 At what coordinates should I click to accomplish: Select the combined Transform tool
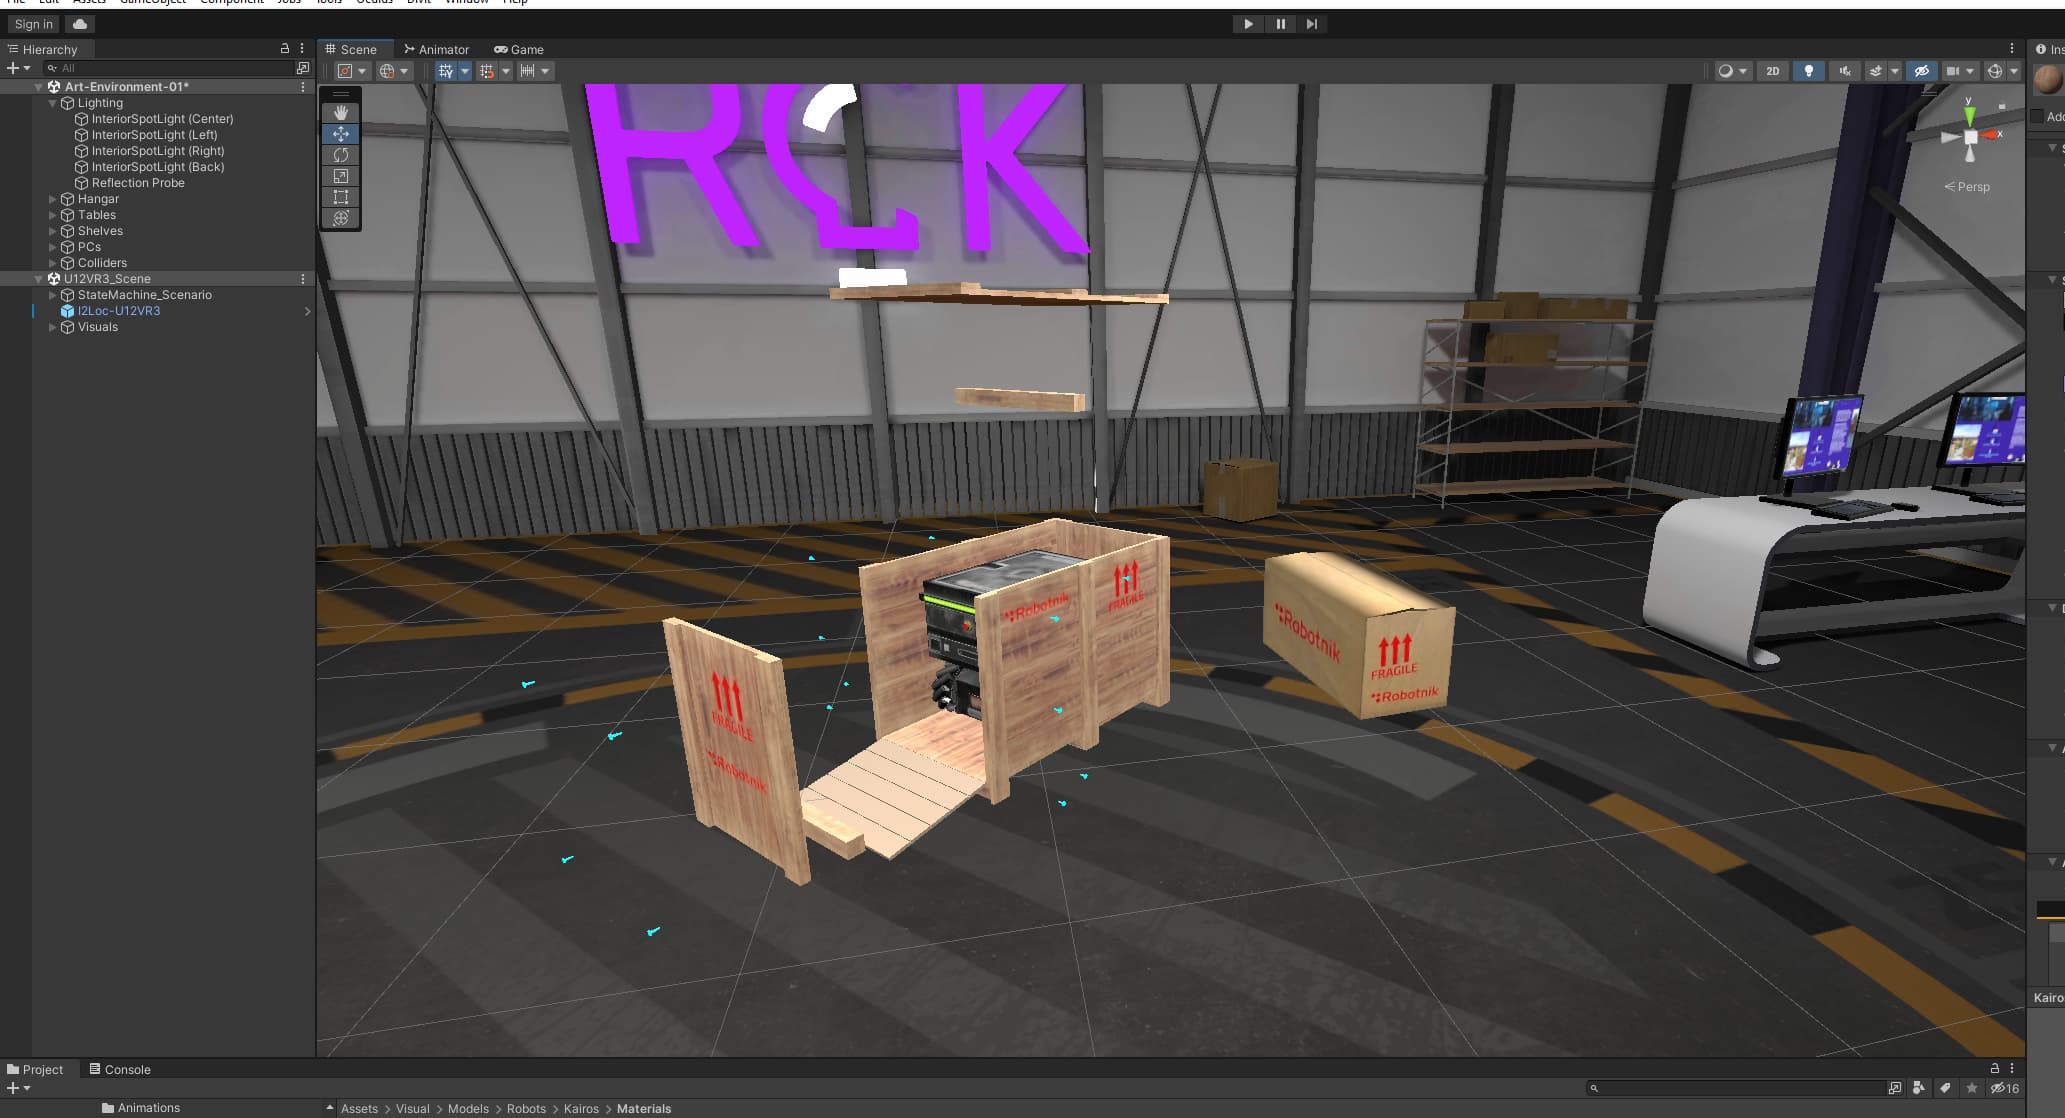pyautogui.click(x=341, y=218)
